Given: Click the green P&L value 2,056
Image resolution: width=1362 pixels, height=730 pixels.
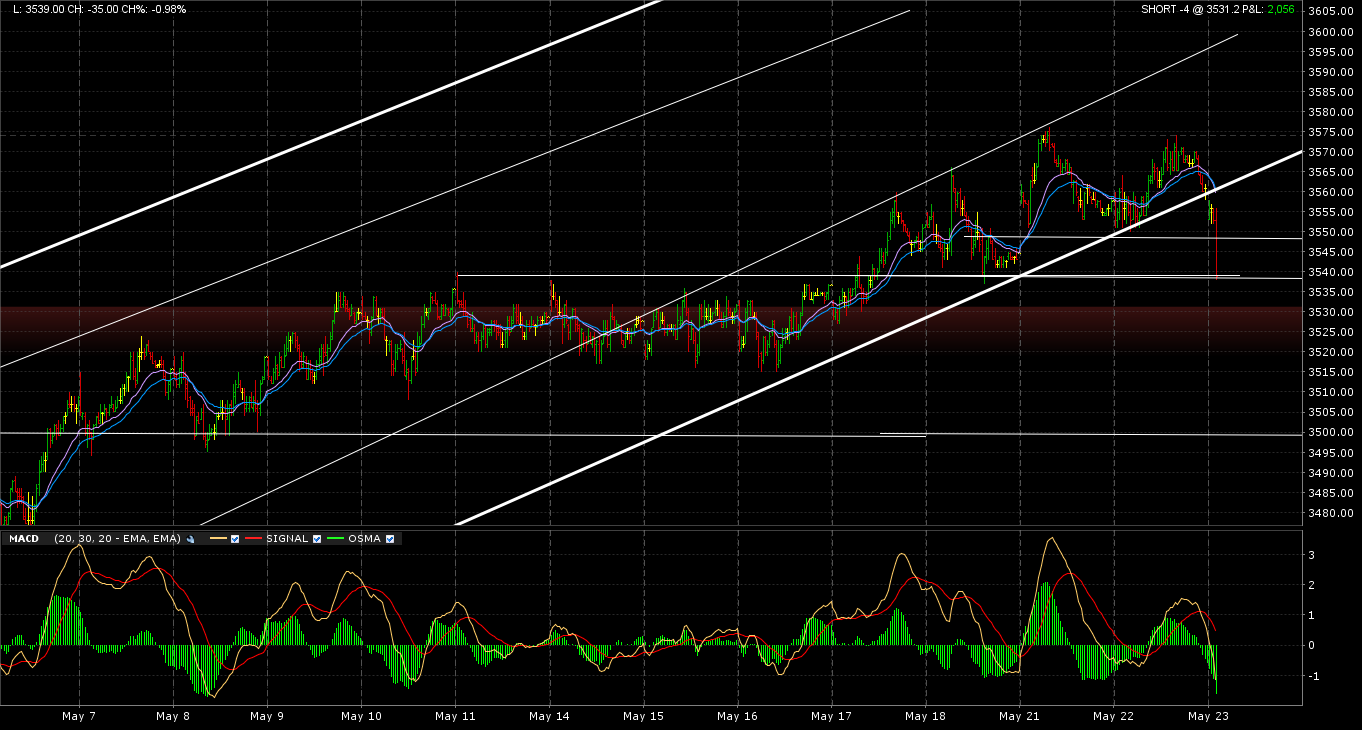Looking at the screenshot, I should click(x=1281, y=9).
